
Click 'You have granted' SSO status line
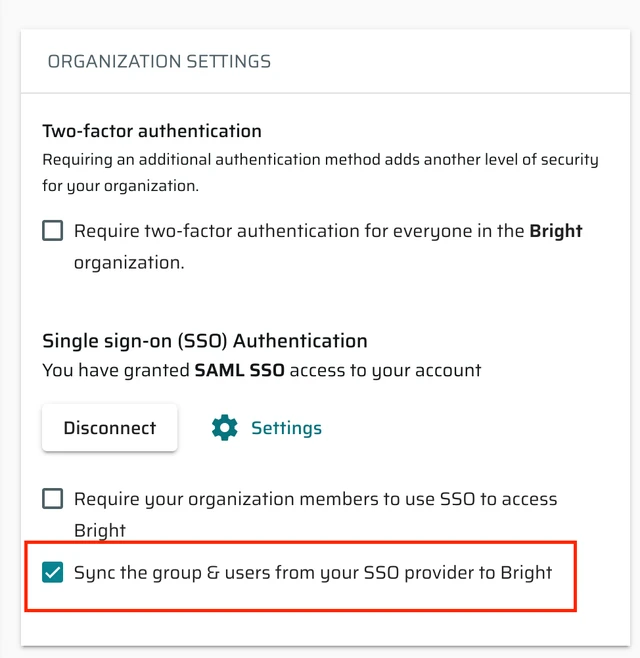(x=262, y=371)
